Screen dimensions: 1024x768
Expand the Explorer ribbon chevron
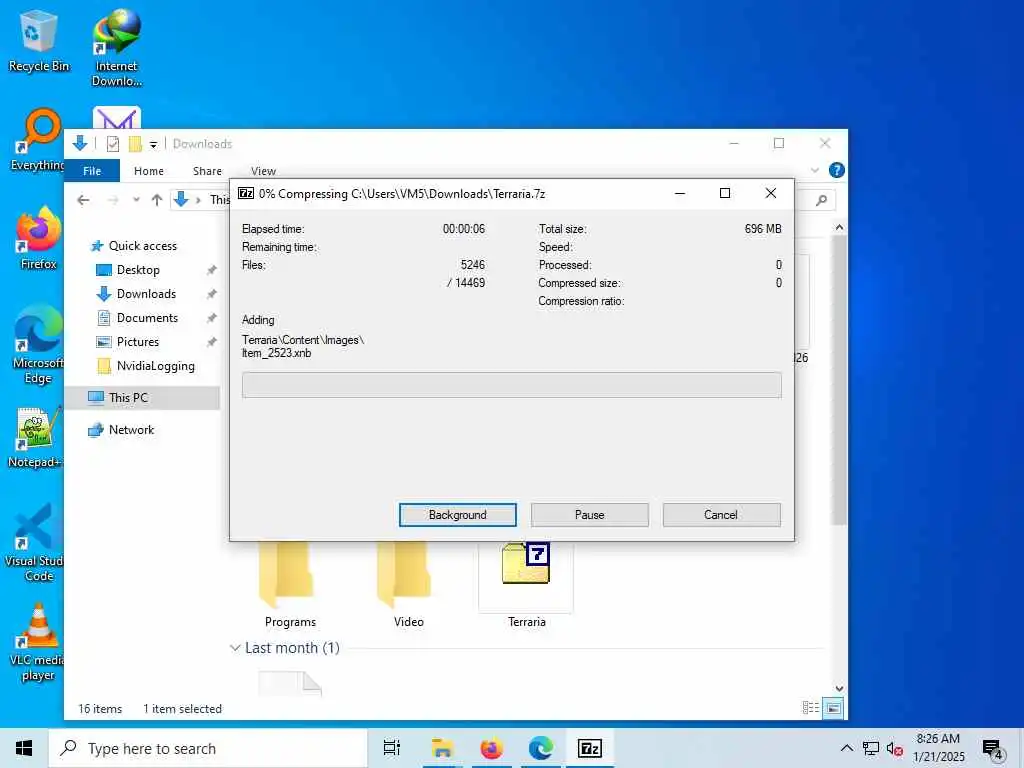coord(814,170)
